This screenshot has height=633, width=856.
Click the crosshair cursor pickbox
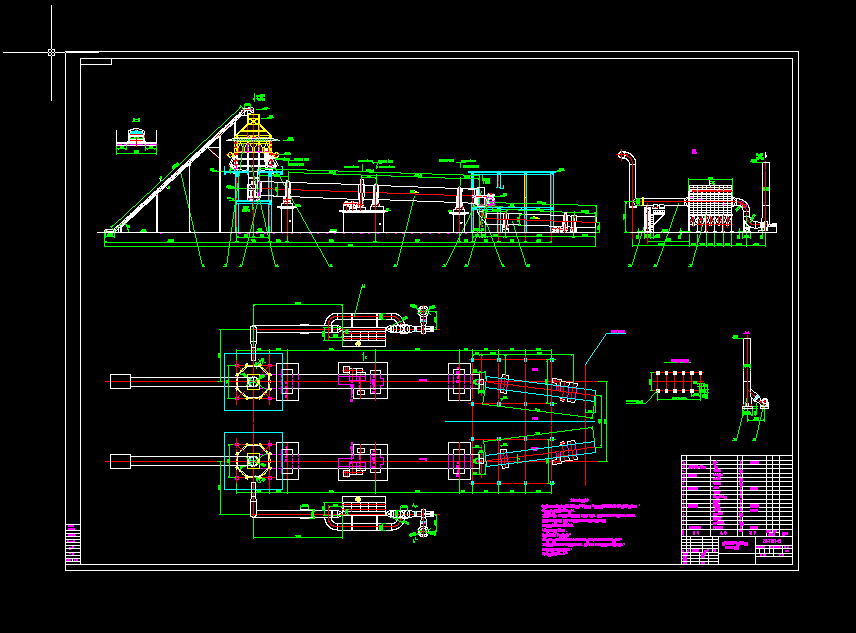point(51,52)
